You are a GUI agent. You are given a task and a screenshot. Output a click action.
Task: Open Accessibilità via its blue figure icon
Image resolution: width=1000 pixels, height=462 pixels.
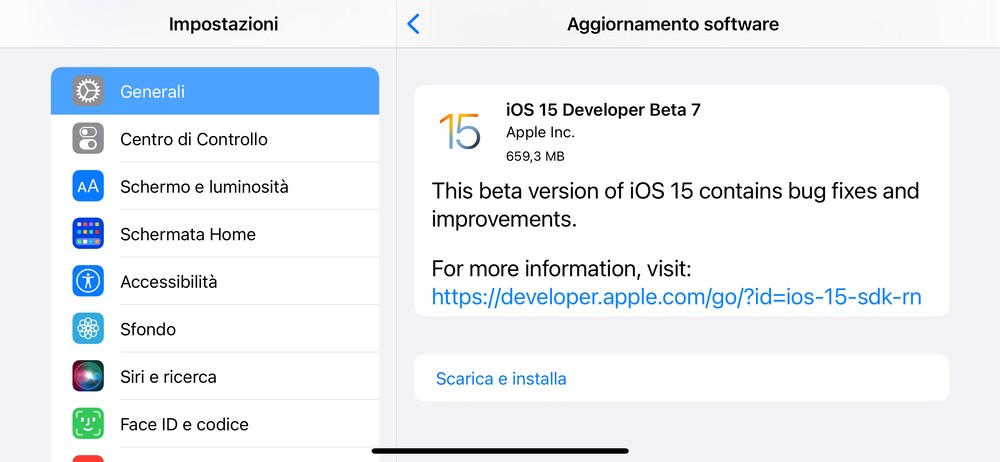click(88, 282)
